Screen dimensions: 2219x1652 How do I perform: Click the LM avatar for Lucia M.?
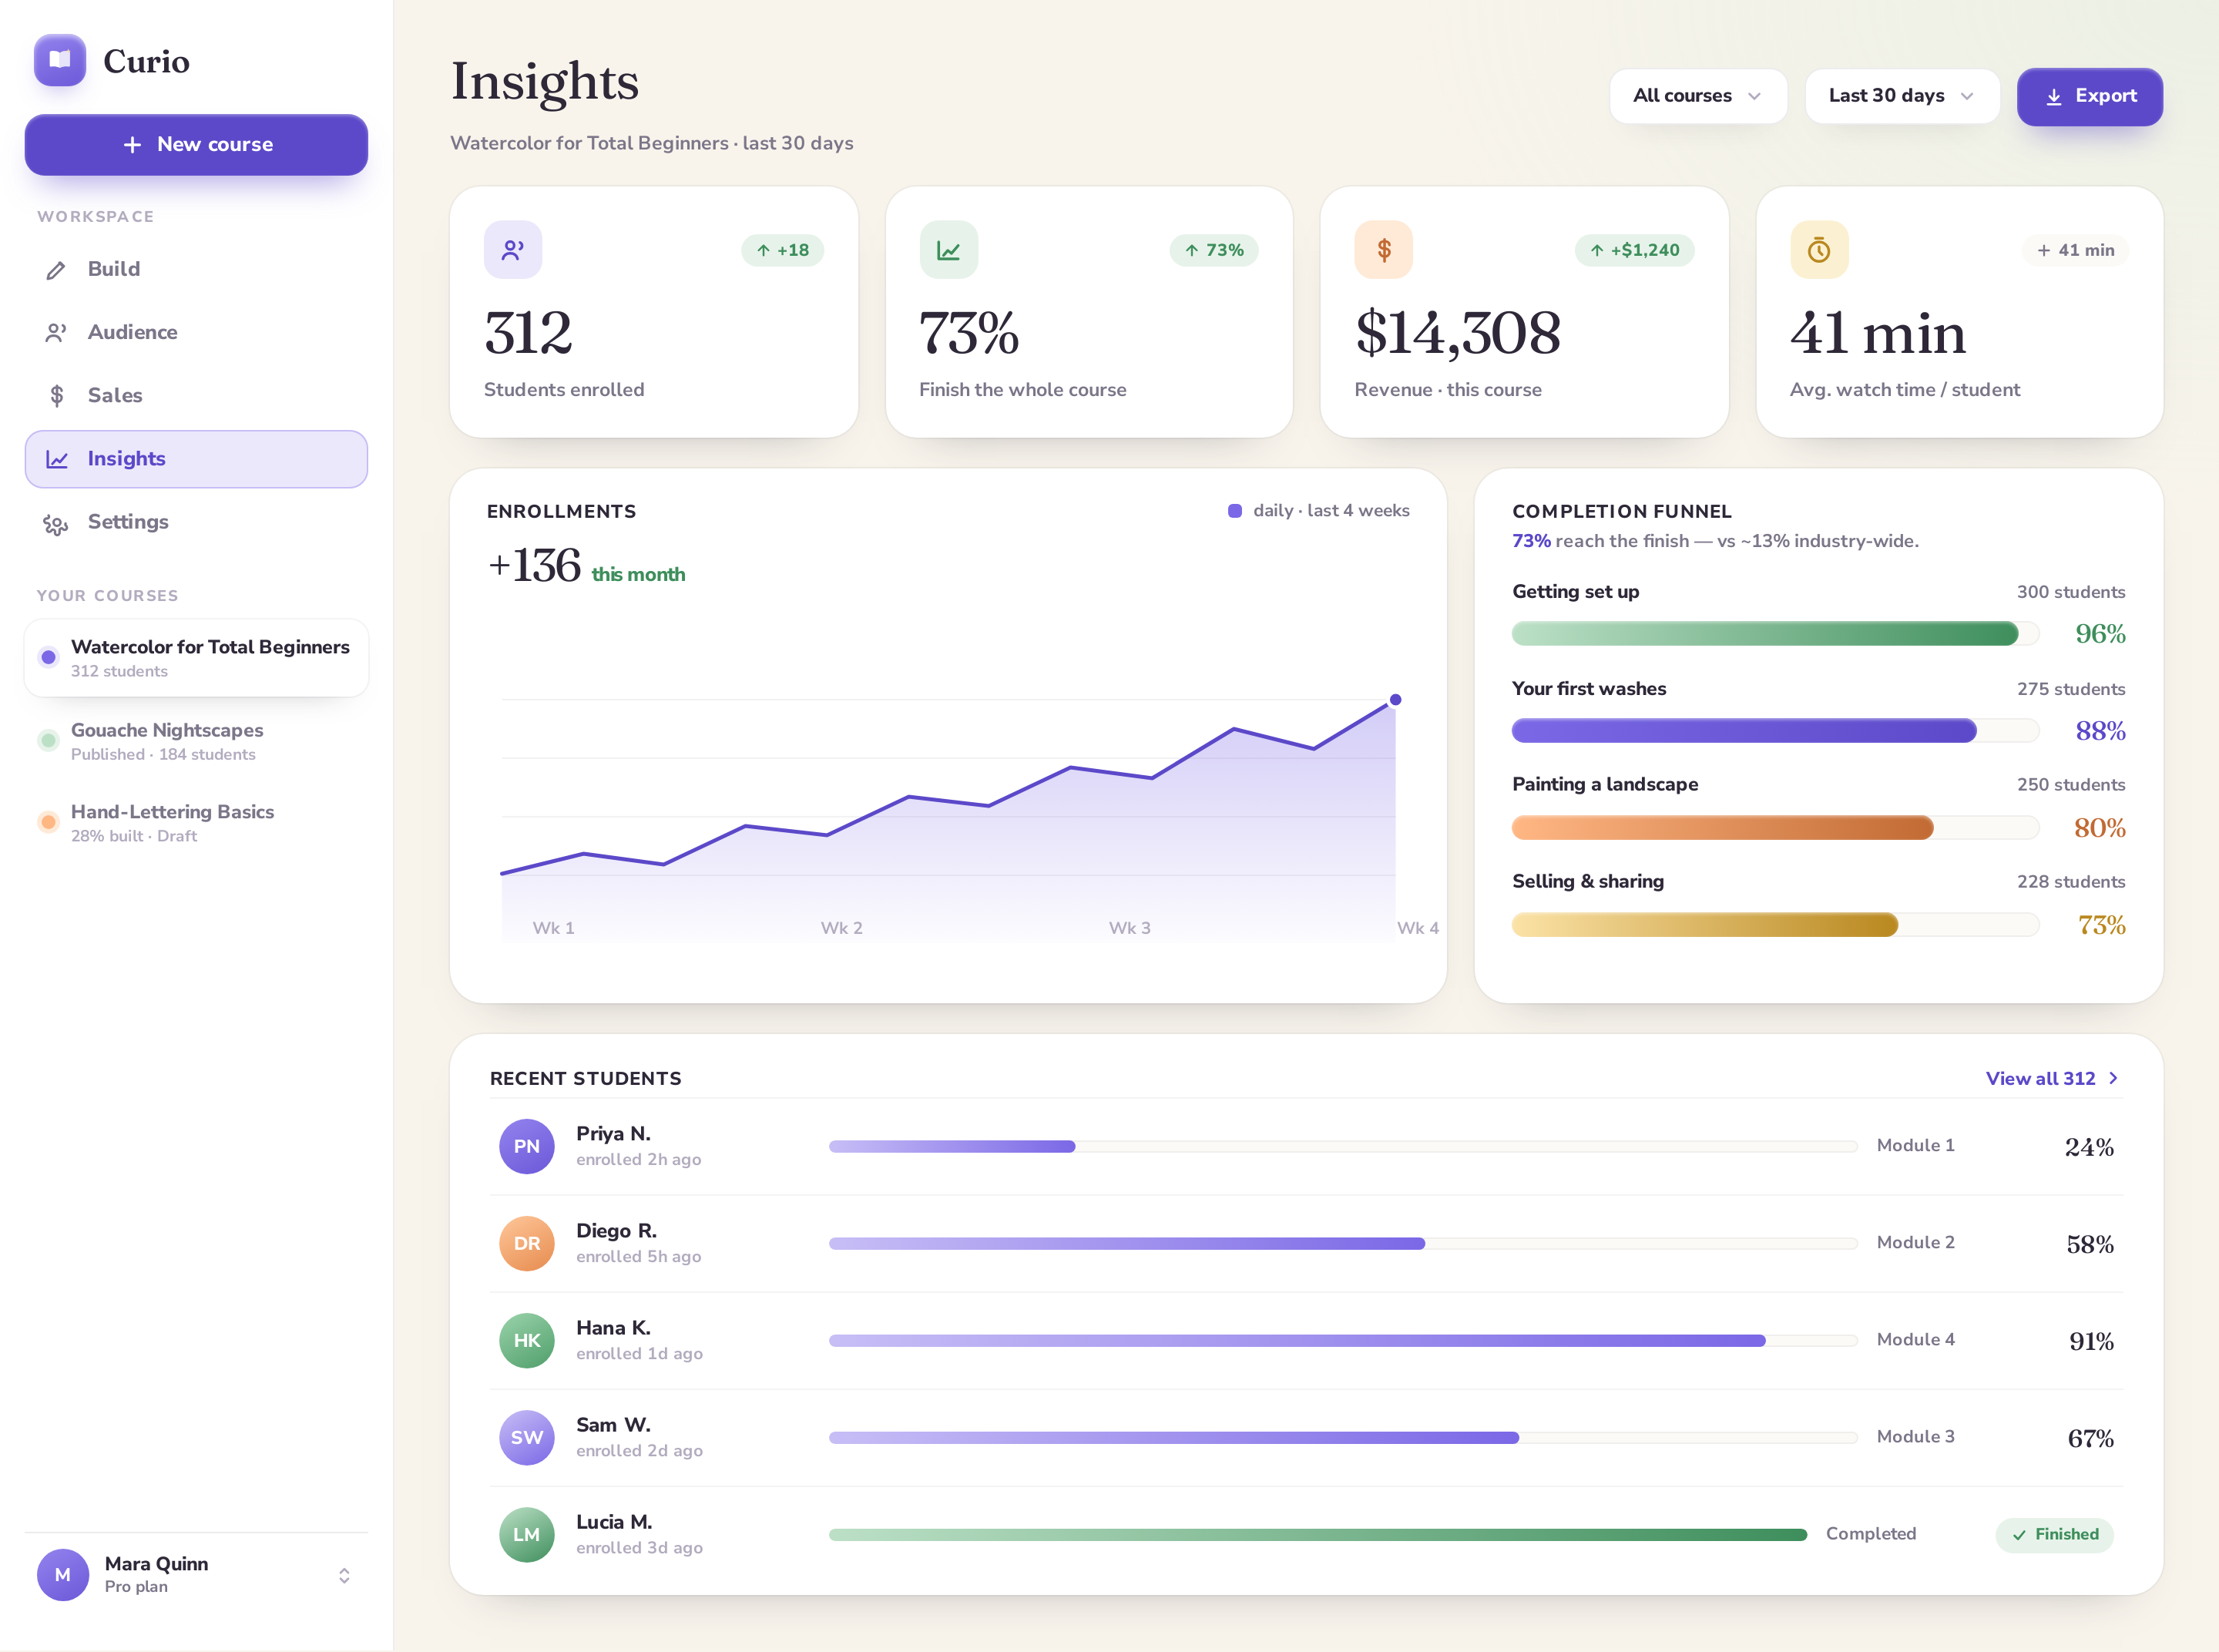tap(527, 1534)
